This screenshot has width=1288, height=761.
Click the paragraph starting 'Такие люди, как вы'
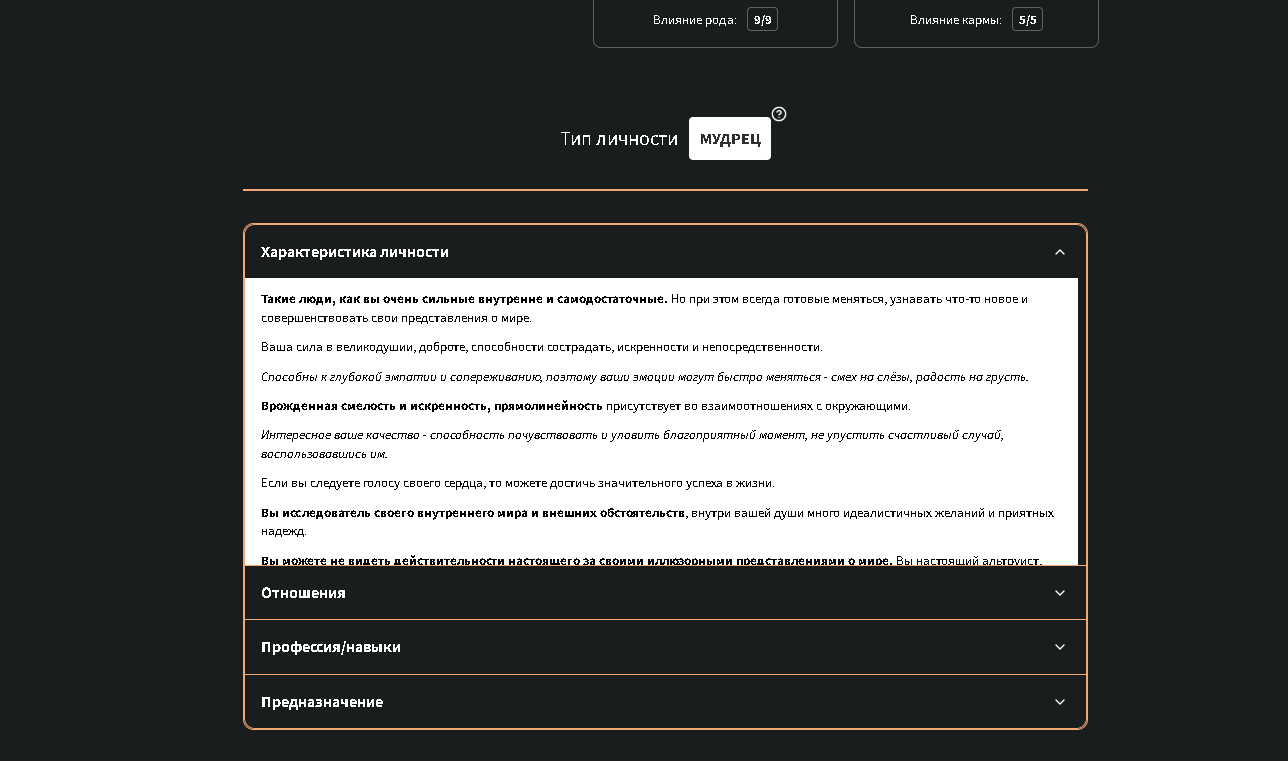point(645,308)
